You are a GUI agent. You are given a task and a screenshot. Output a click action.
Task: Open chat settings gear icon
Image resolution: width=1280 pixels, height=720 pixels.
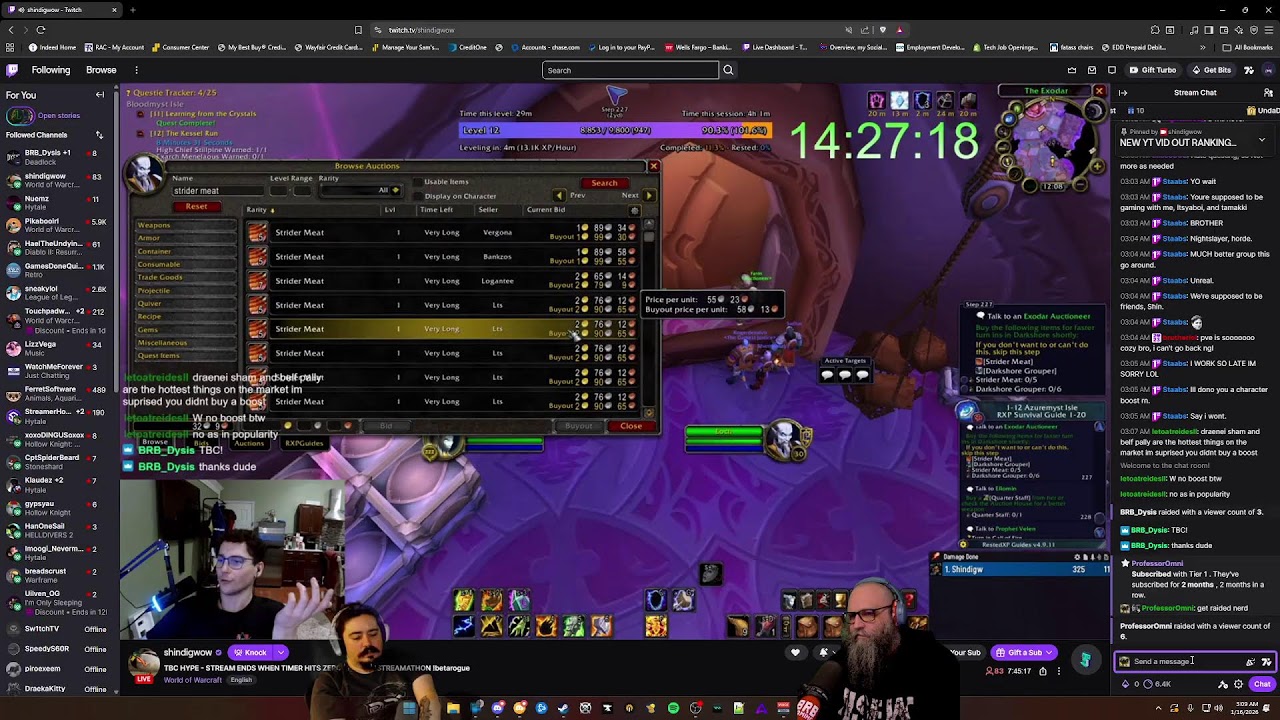[1239, 684]
